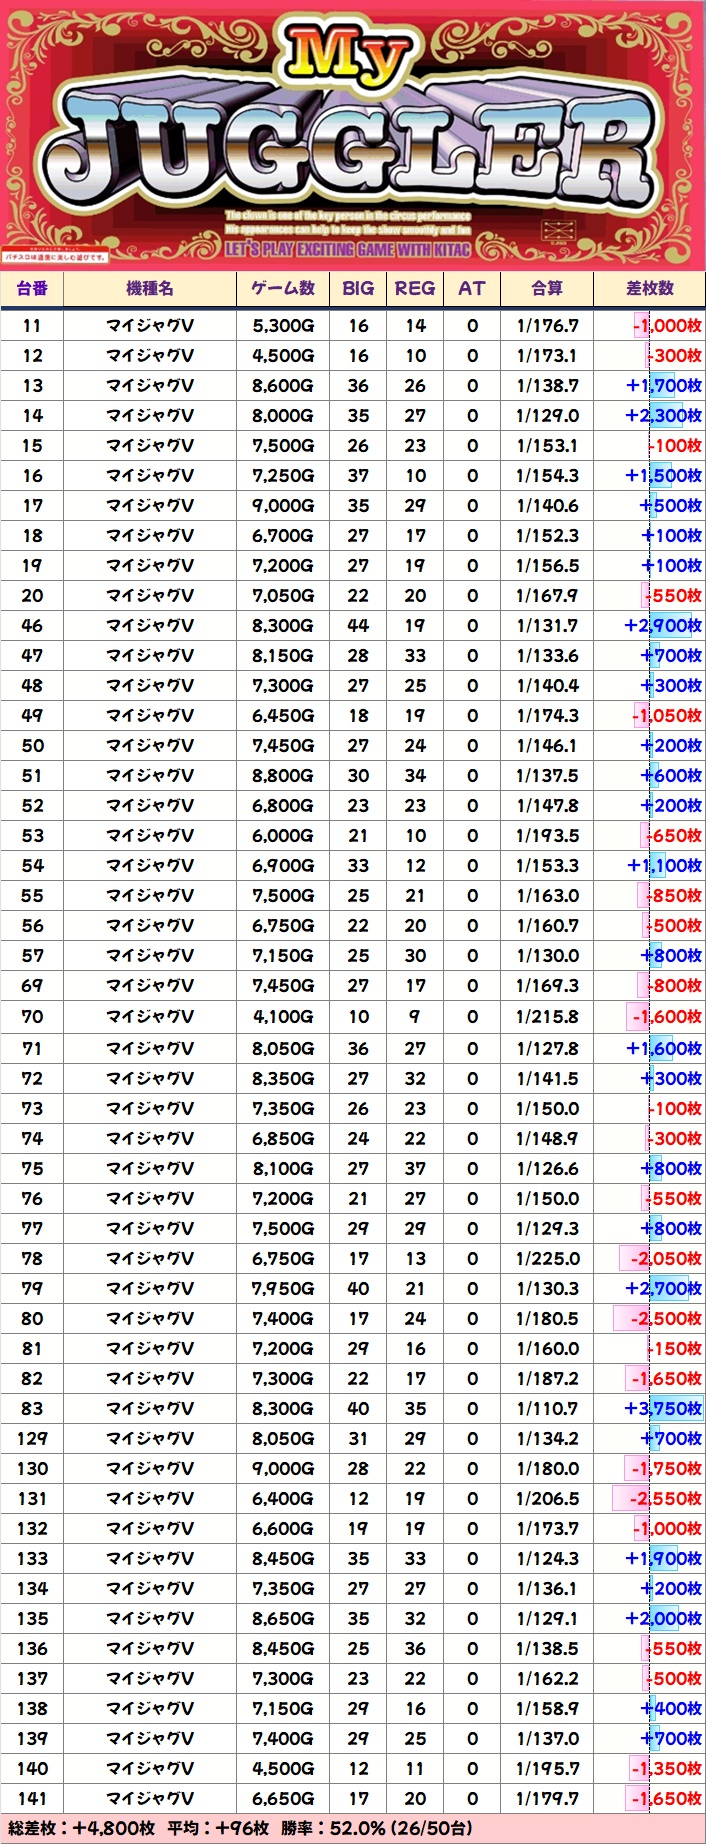Click the REG column header
Viewport: 706px width, 1844px height.
click(x=415, y=288)
